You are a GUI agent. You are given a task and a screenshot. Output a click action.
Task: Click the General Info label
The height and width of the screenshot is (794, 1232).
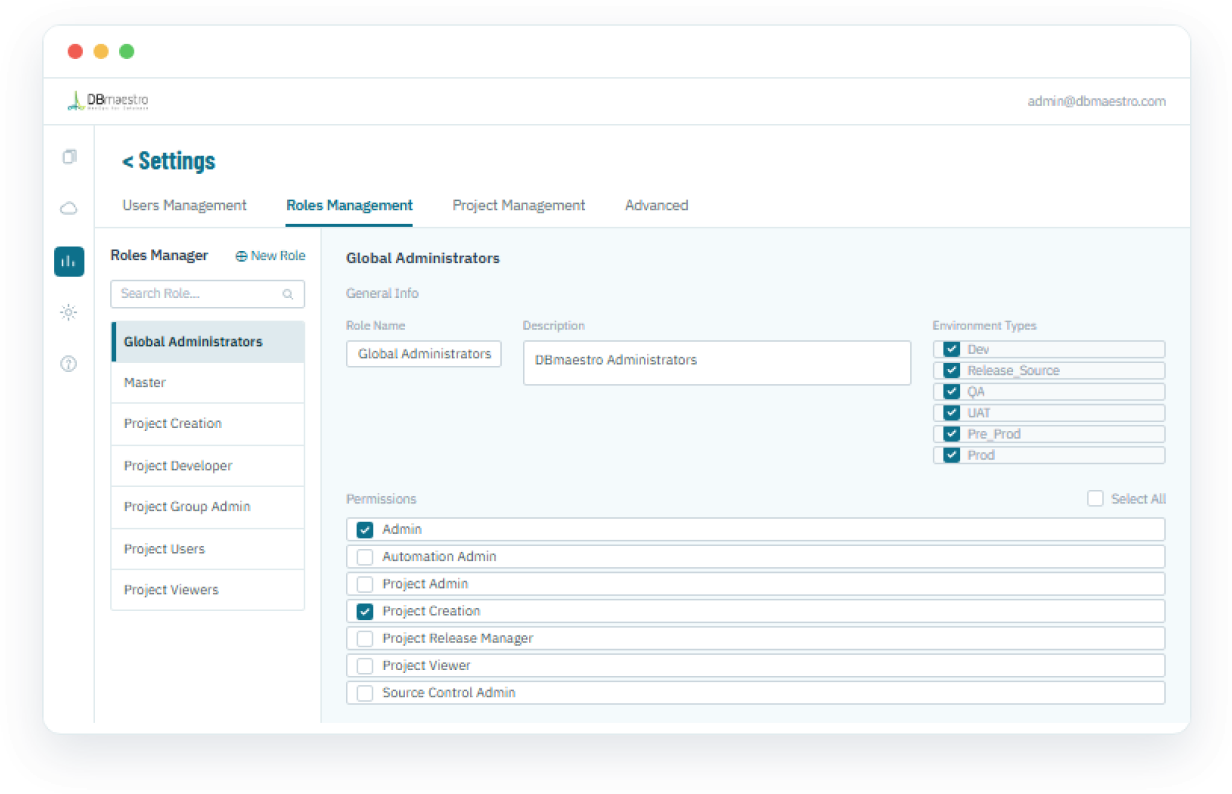tap(382, 293)
